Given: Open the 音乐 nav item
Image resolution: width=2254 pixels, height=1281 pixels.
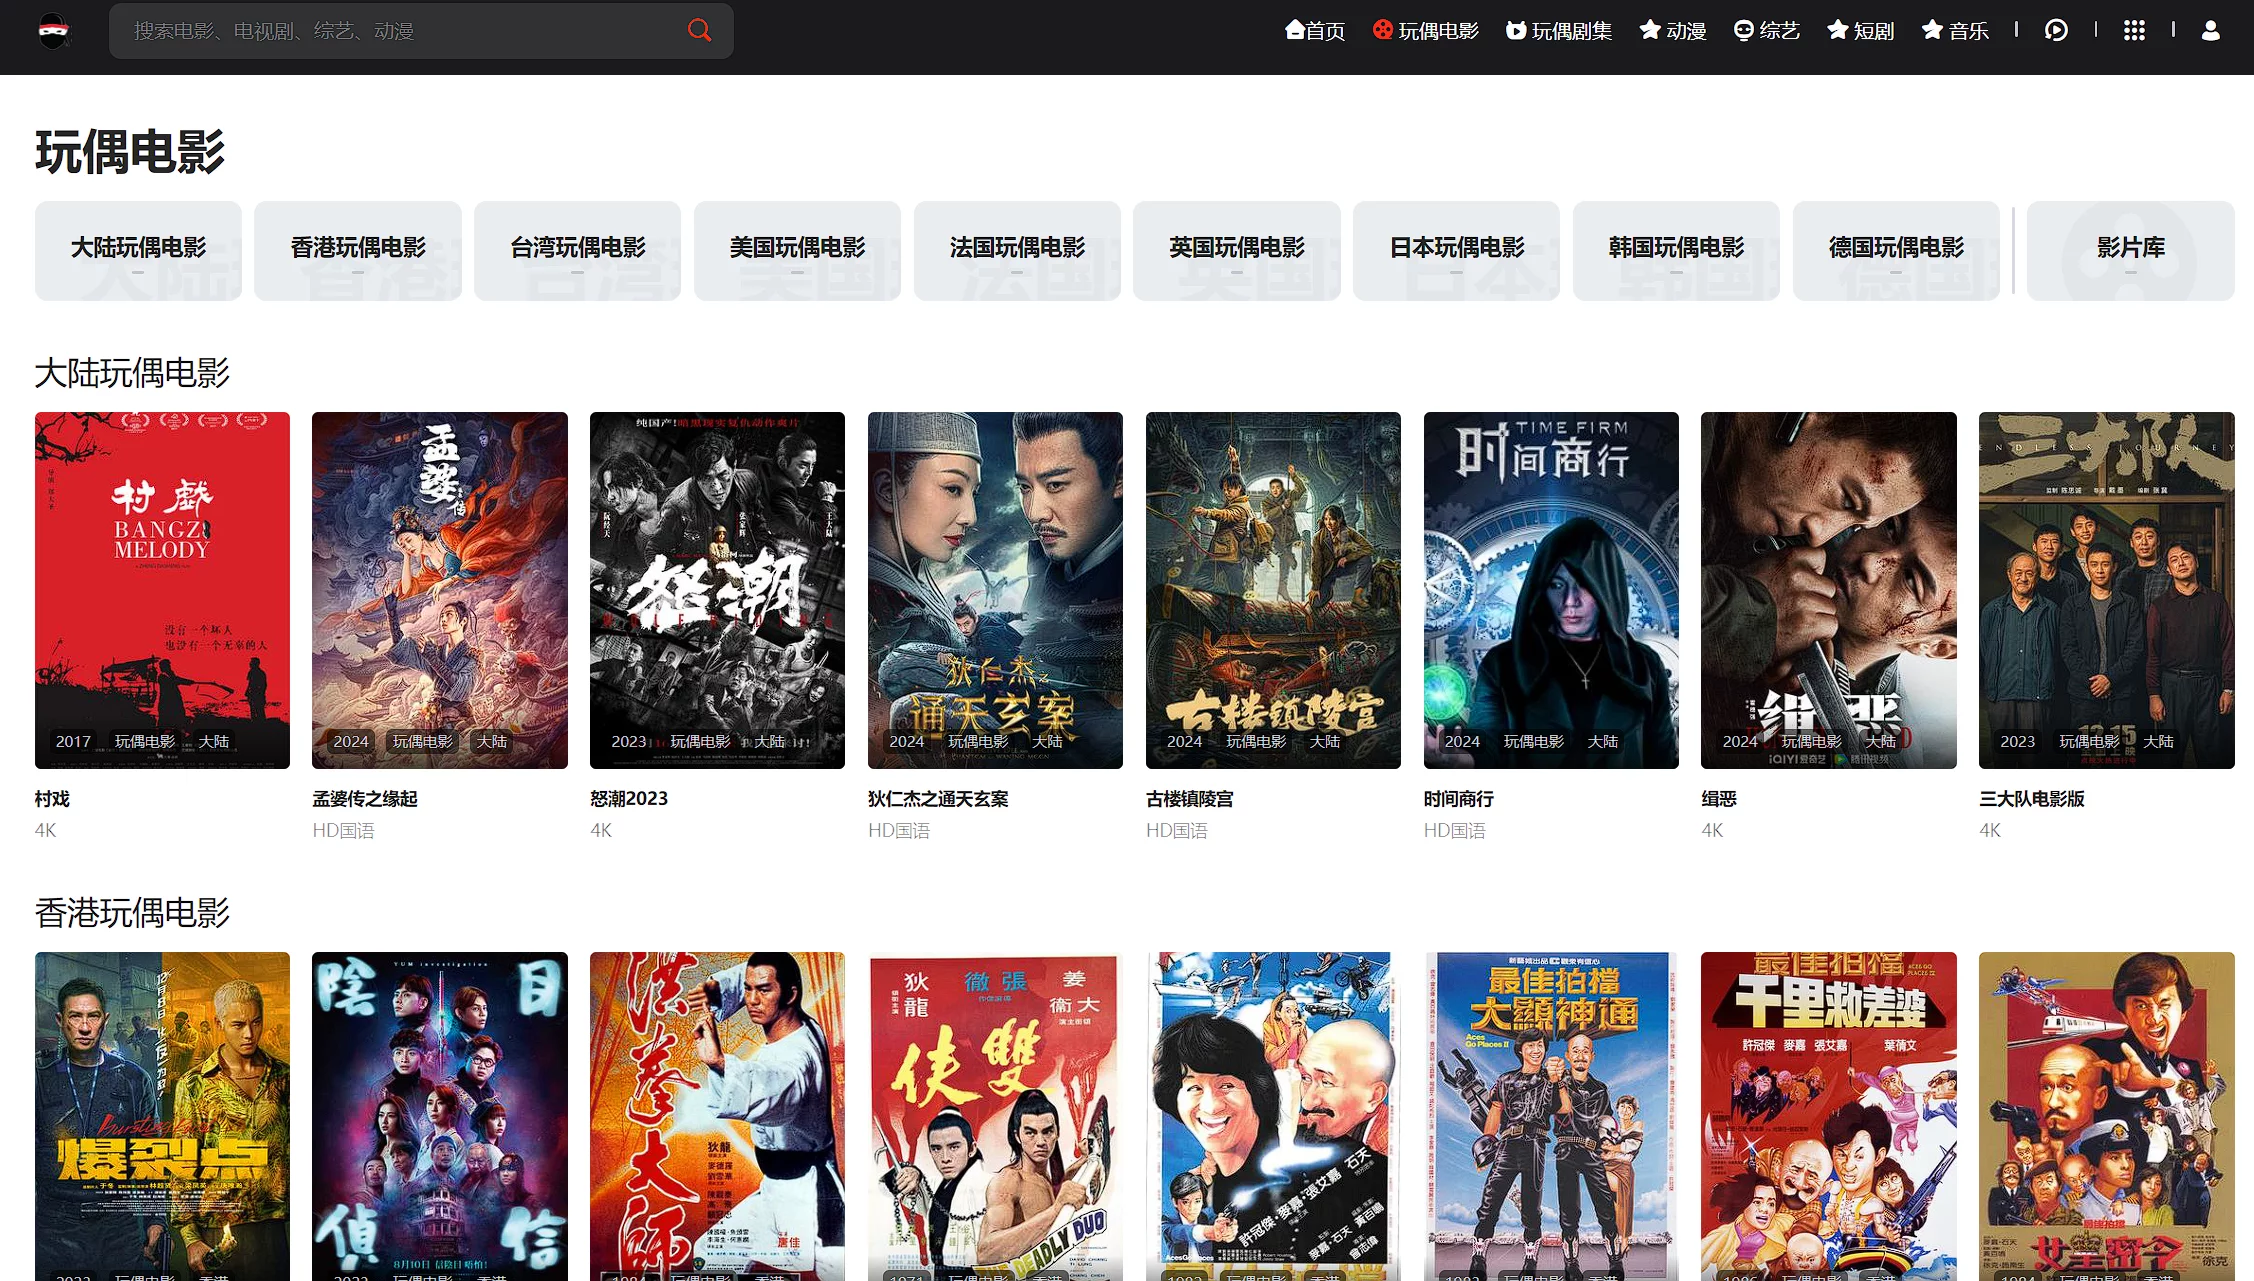Looking at the screenshot, I should pyautogui.click(x=1955, y=31).
